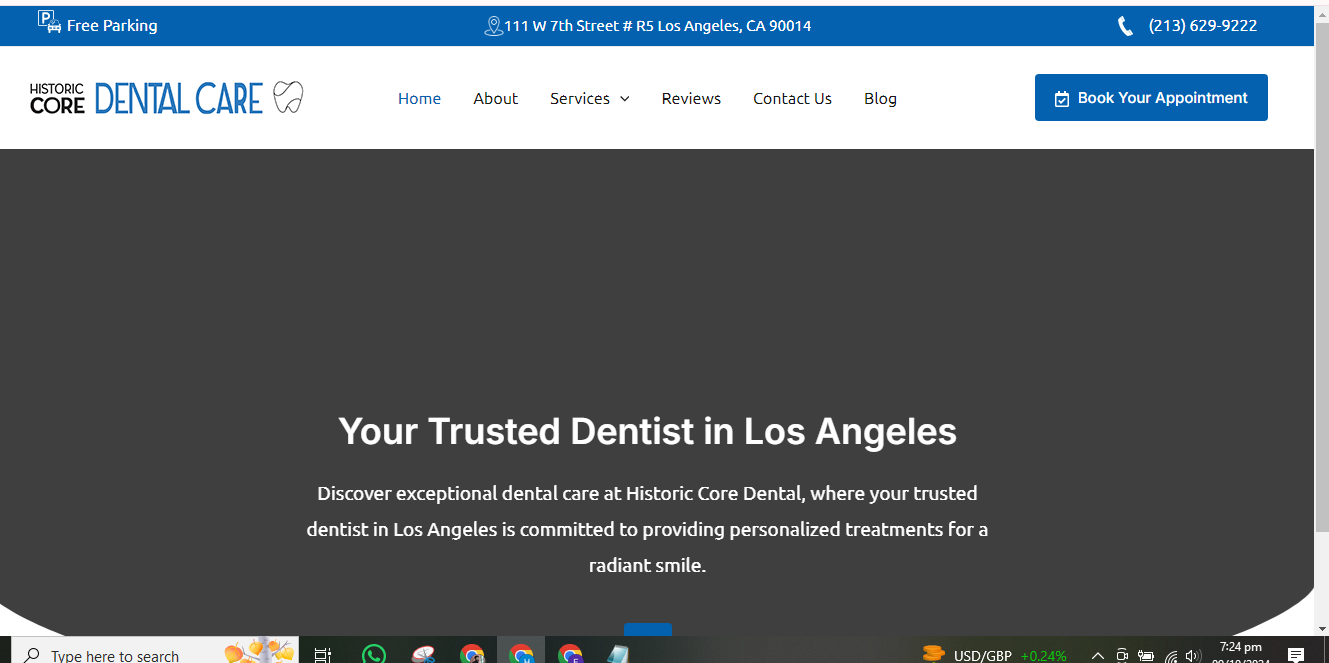Open WhatsApp from the taskbar
The width and height of the screenshot is (1329, 663).
tap(374, 654)
